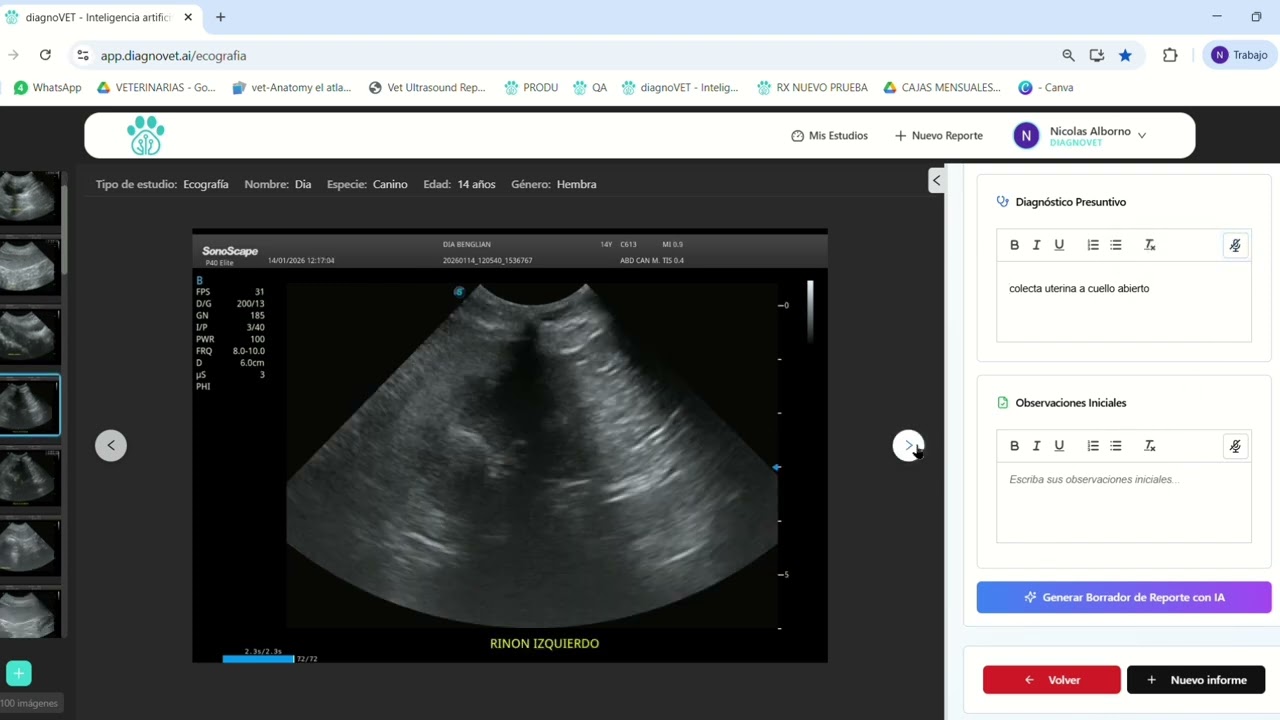Image resolution: width=1280 pixels, height=720 pixels.
Task: Click the blue clip playback progress bar
Action: click(x=258, y=659)
